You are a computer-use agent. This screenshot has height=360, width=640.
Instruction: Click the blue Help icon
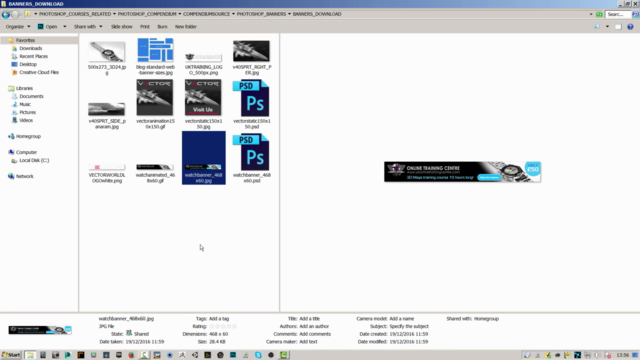click(x=630, y=27)
